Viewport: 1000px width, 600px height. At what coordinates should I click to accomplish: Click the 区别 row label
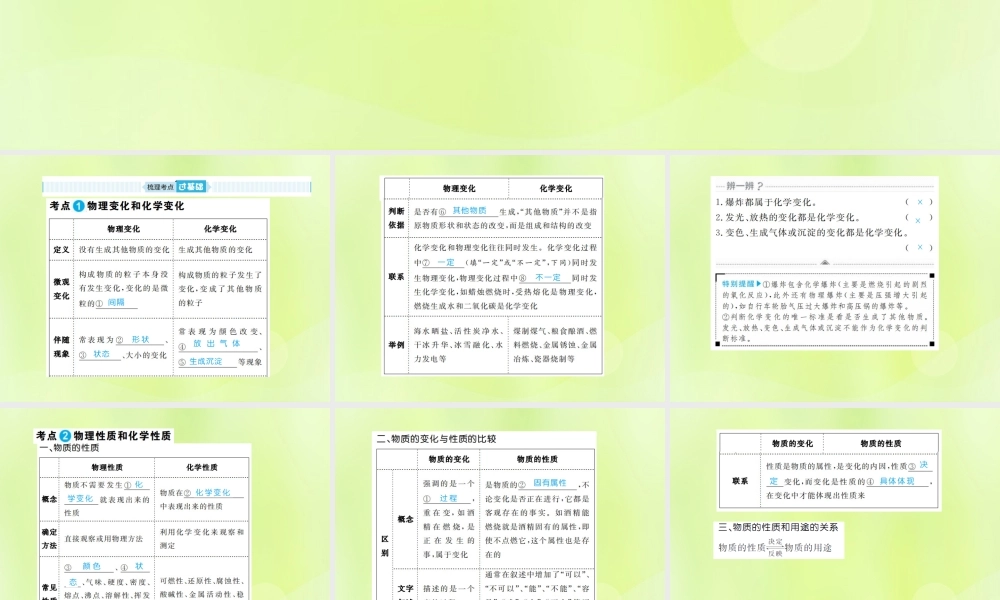pyautogui.click(x=385, y=546)
